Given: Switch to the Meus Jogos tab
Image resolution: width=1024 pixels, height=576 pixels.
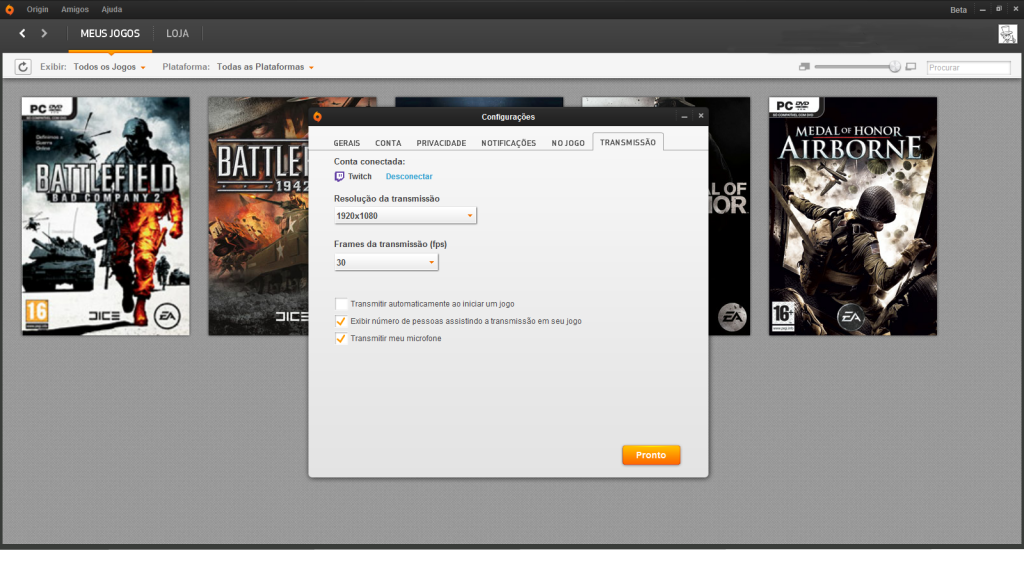Looking at the screenshot, I should [110, 33].
